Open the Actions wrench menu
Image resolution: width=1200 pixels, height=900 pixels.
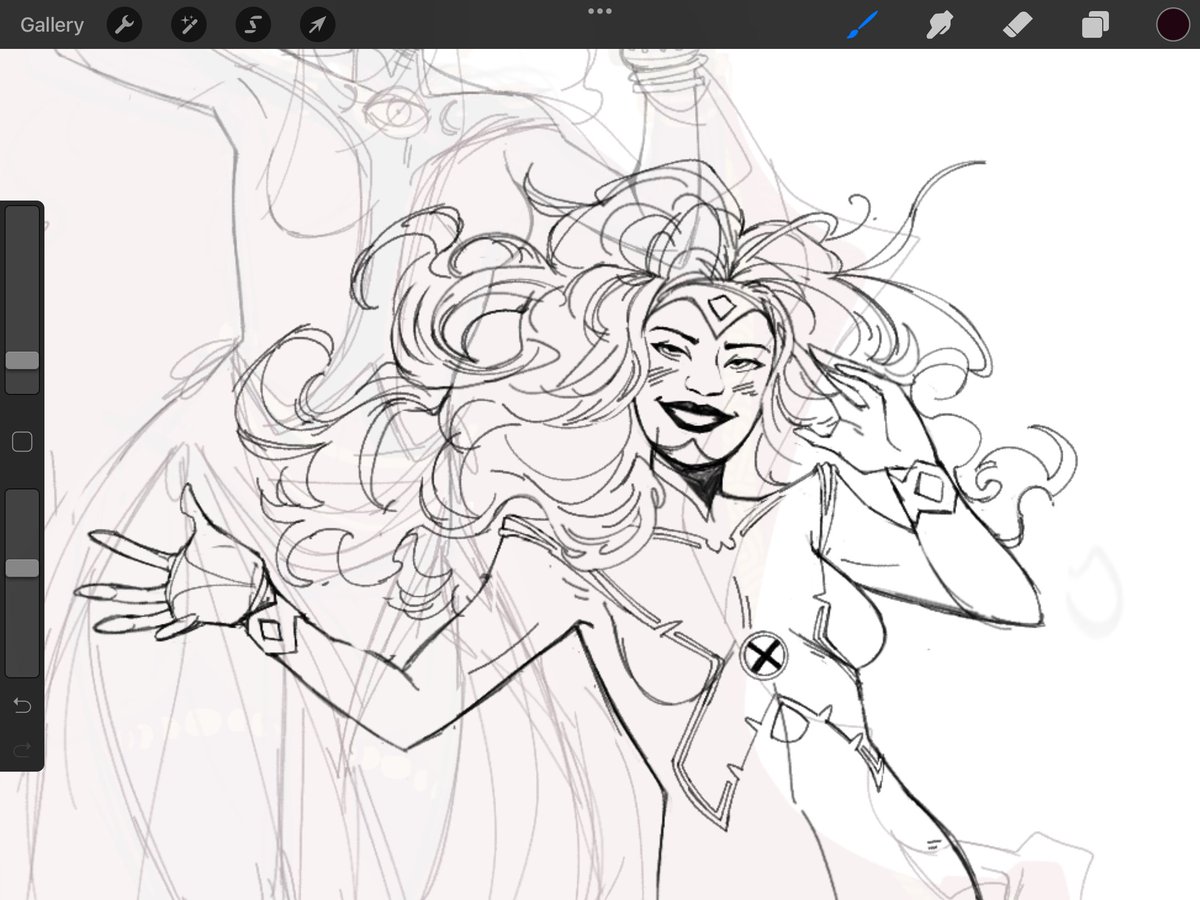click(x=124, y=25)
